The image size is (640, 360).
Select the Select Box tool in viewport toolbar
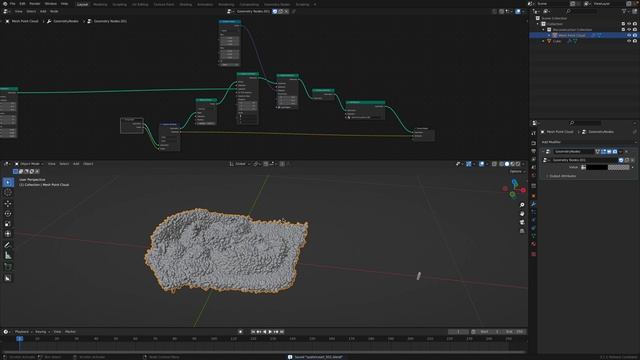point(8,182)
